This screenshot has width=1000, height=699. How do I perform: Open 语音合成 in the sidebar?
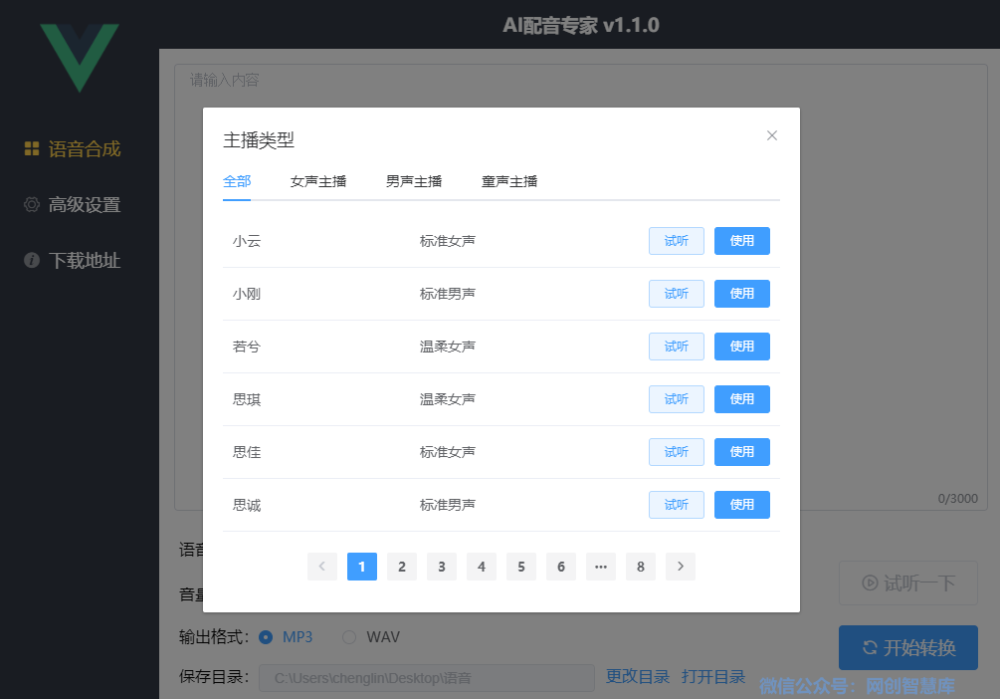(x=72, y=149)
